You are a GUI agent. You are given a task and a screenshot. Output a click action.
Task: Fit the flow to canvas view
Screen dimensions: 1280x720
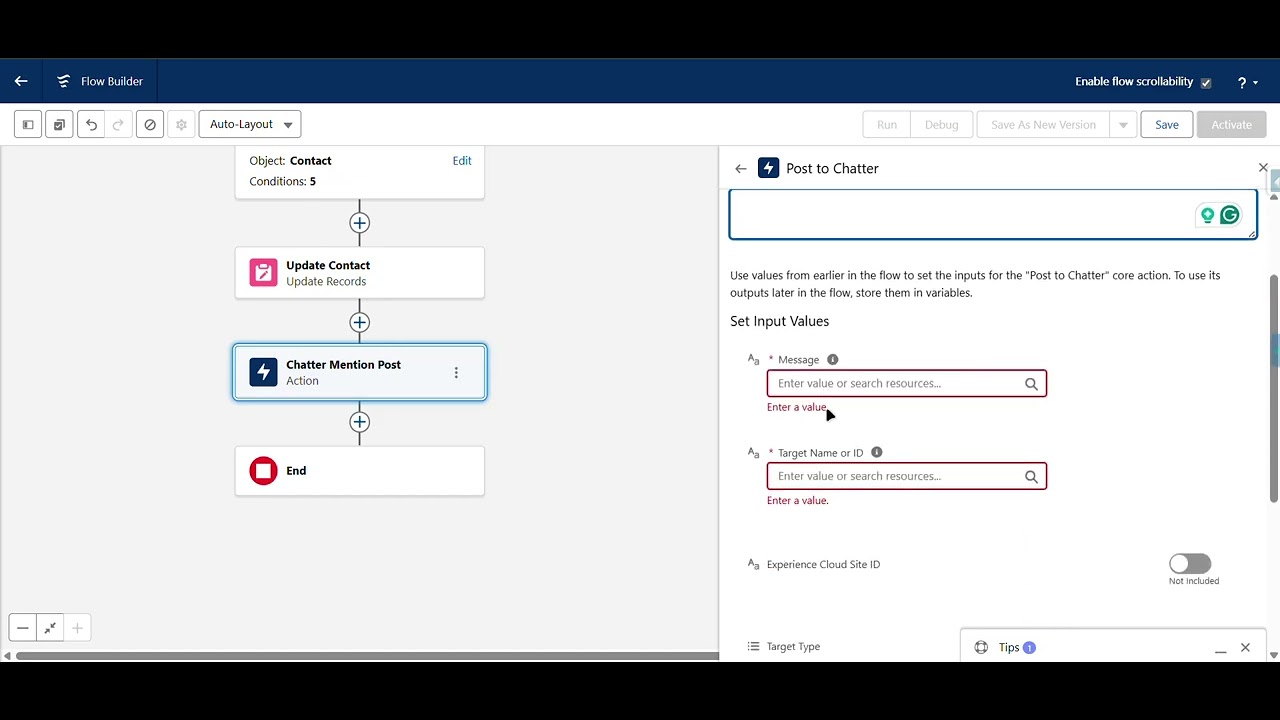(50, 628)
